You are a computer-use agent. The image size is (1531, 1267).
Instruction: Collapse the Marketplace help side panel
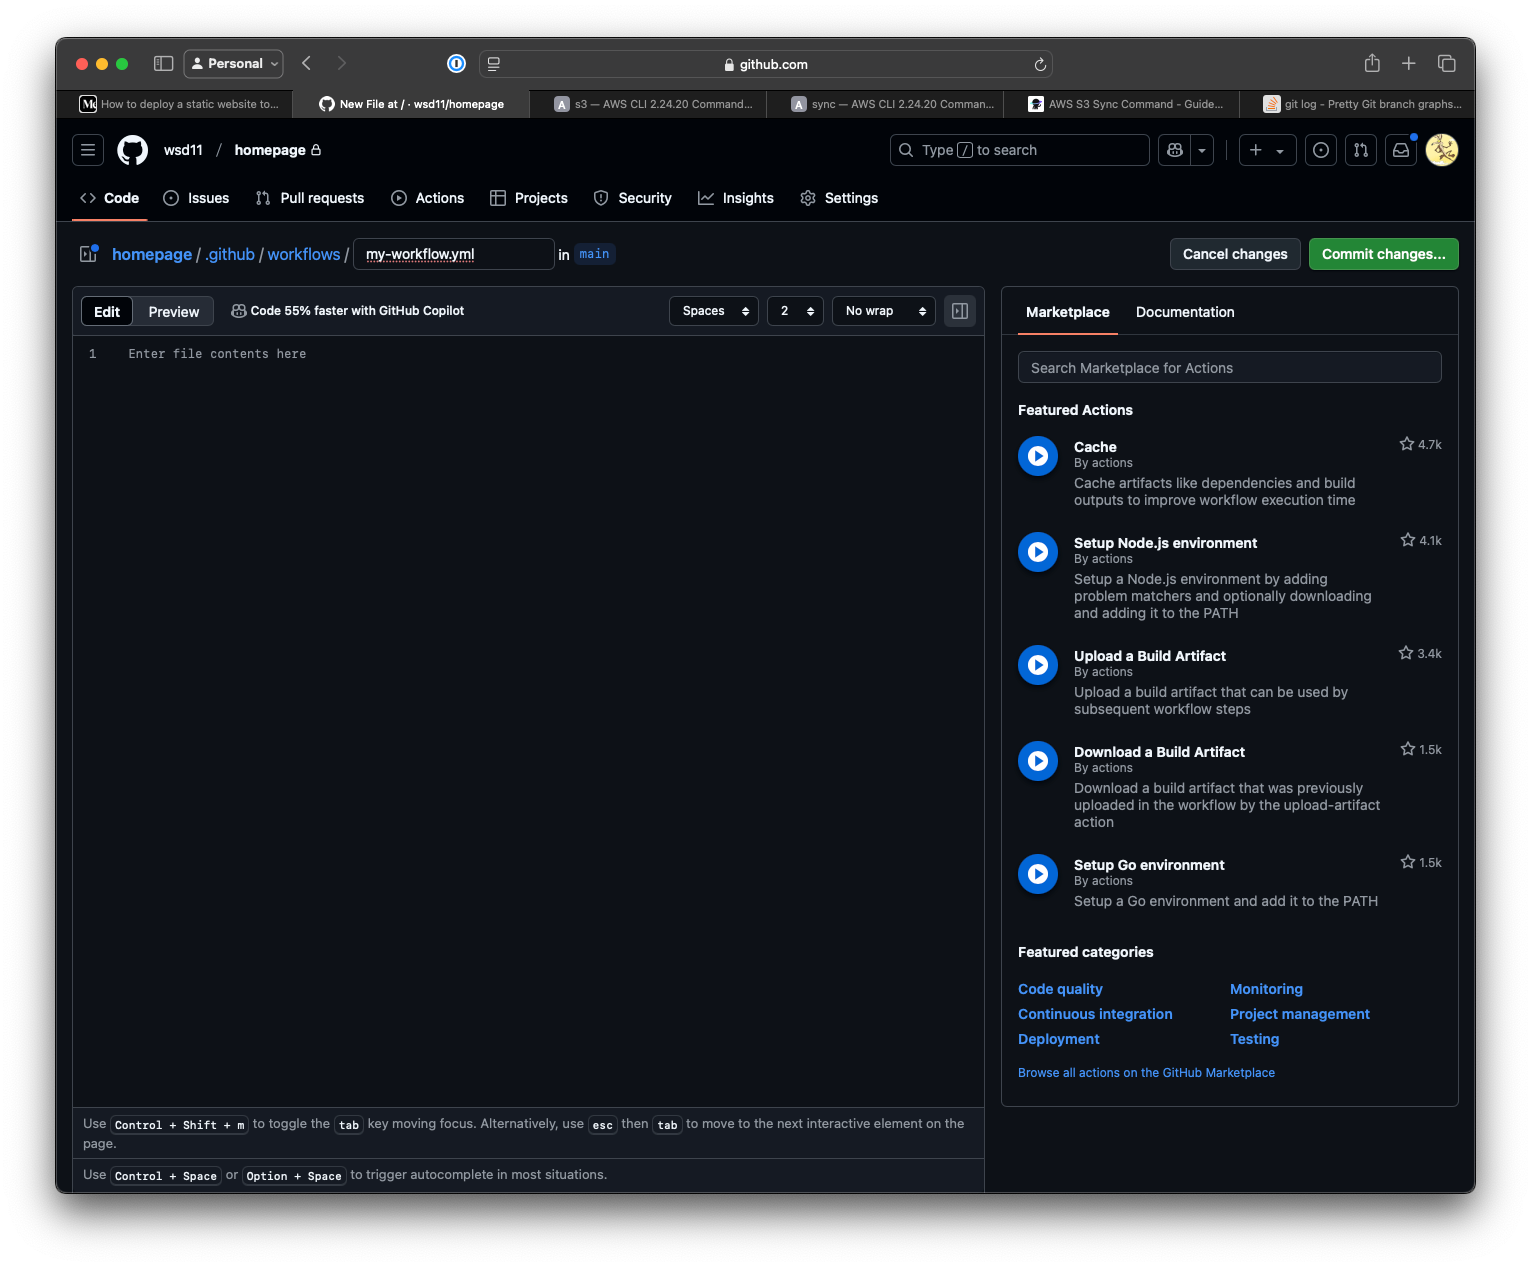click(959, 311)
